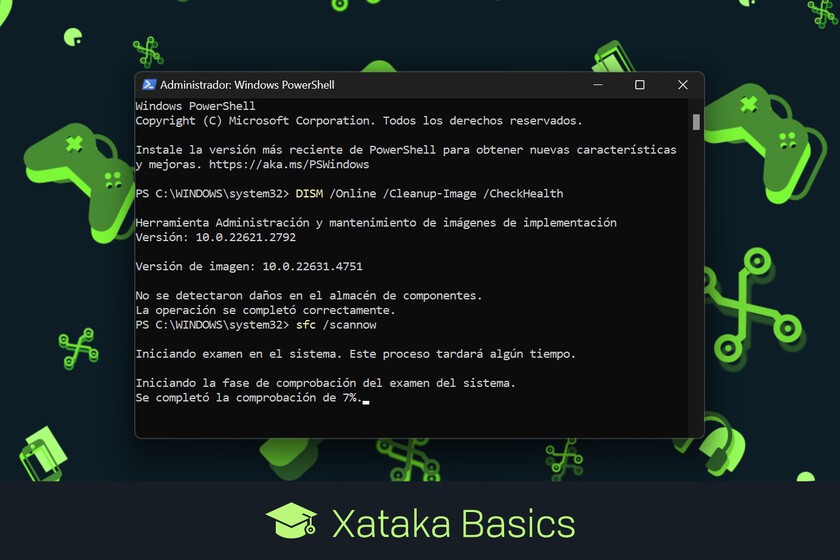Maximize the Administrador PowerShell window
This screenshot has height=560, width=840.
click(640, 85)
